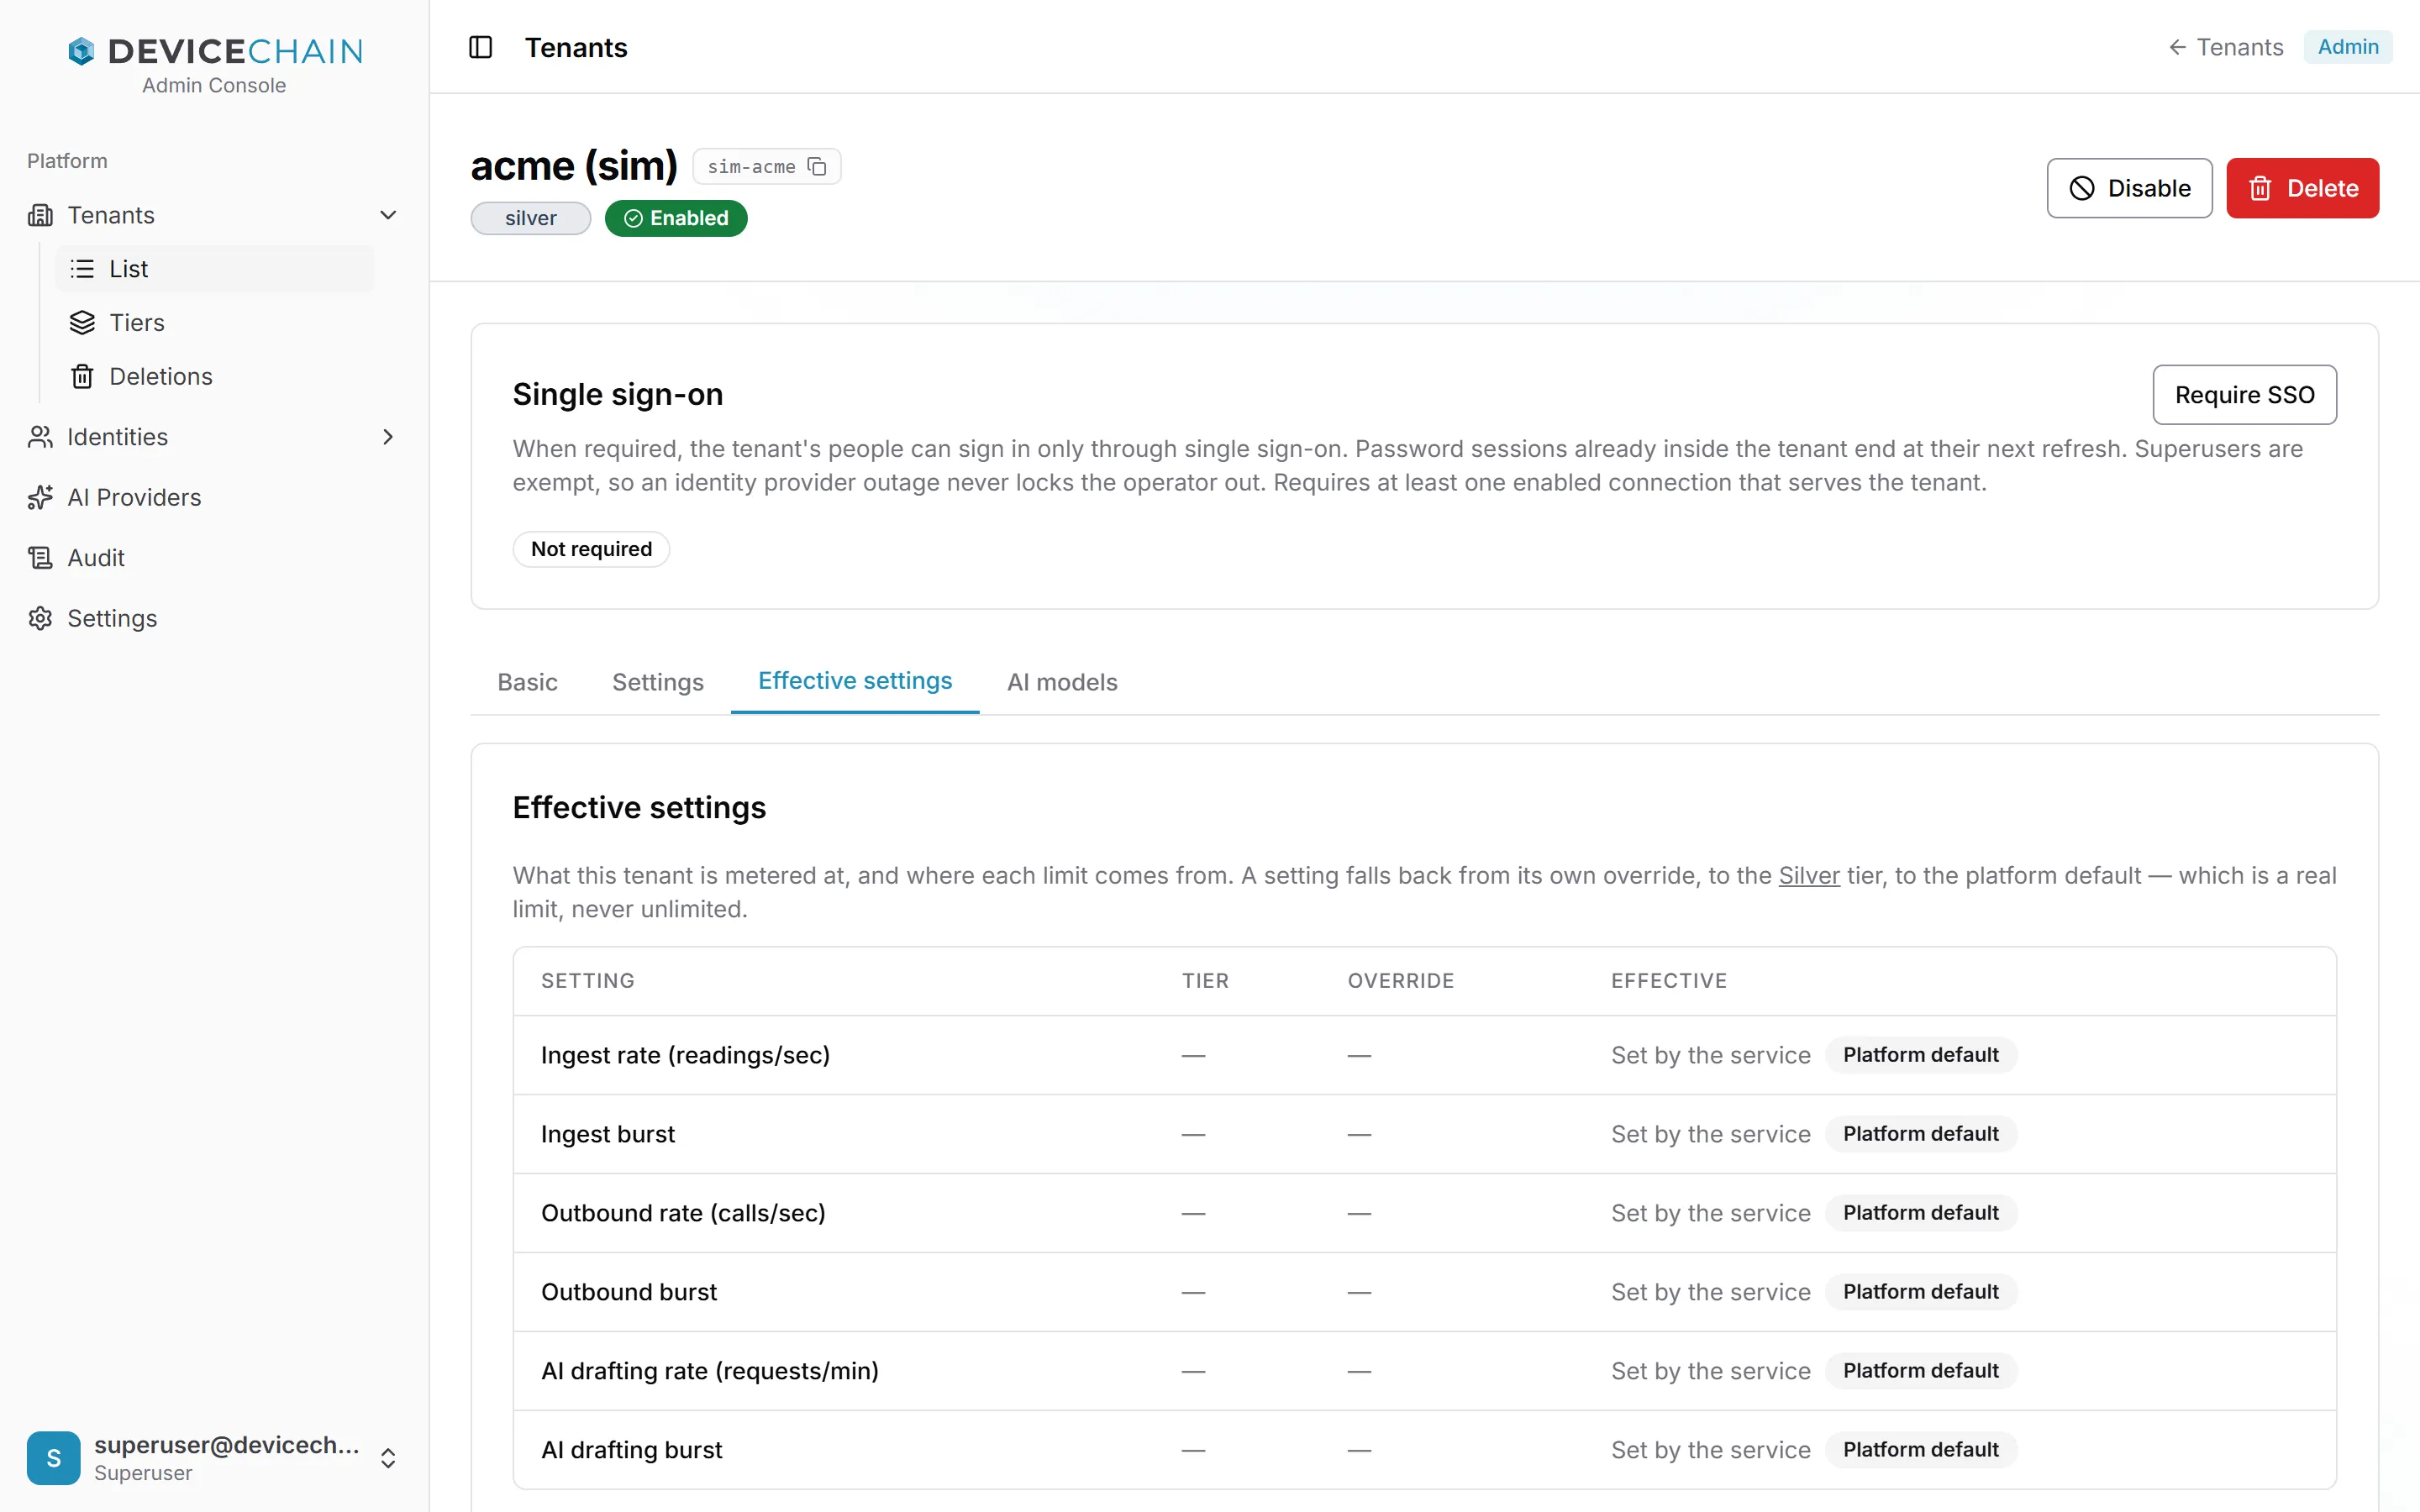Image resolution: width=2420 pixels, height=1512 pixels.
Task: Open the tenant Settings tab
Action: click(x=658, y=682)
